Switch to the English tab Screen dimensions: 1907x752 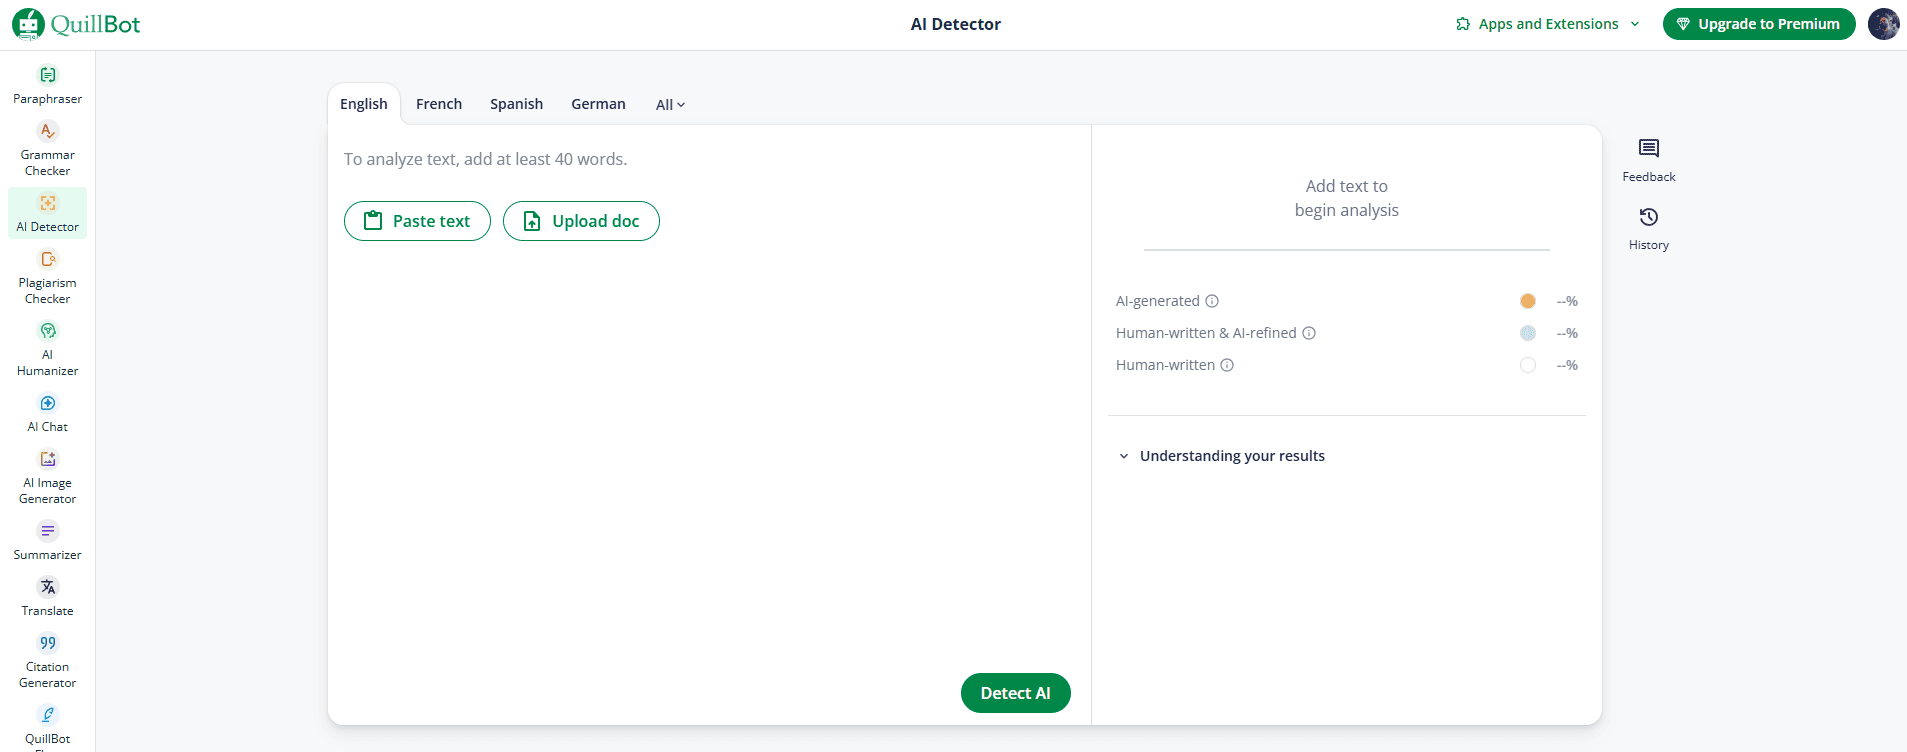[x=364, y=104]
